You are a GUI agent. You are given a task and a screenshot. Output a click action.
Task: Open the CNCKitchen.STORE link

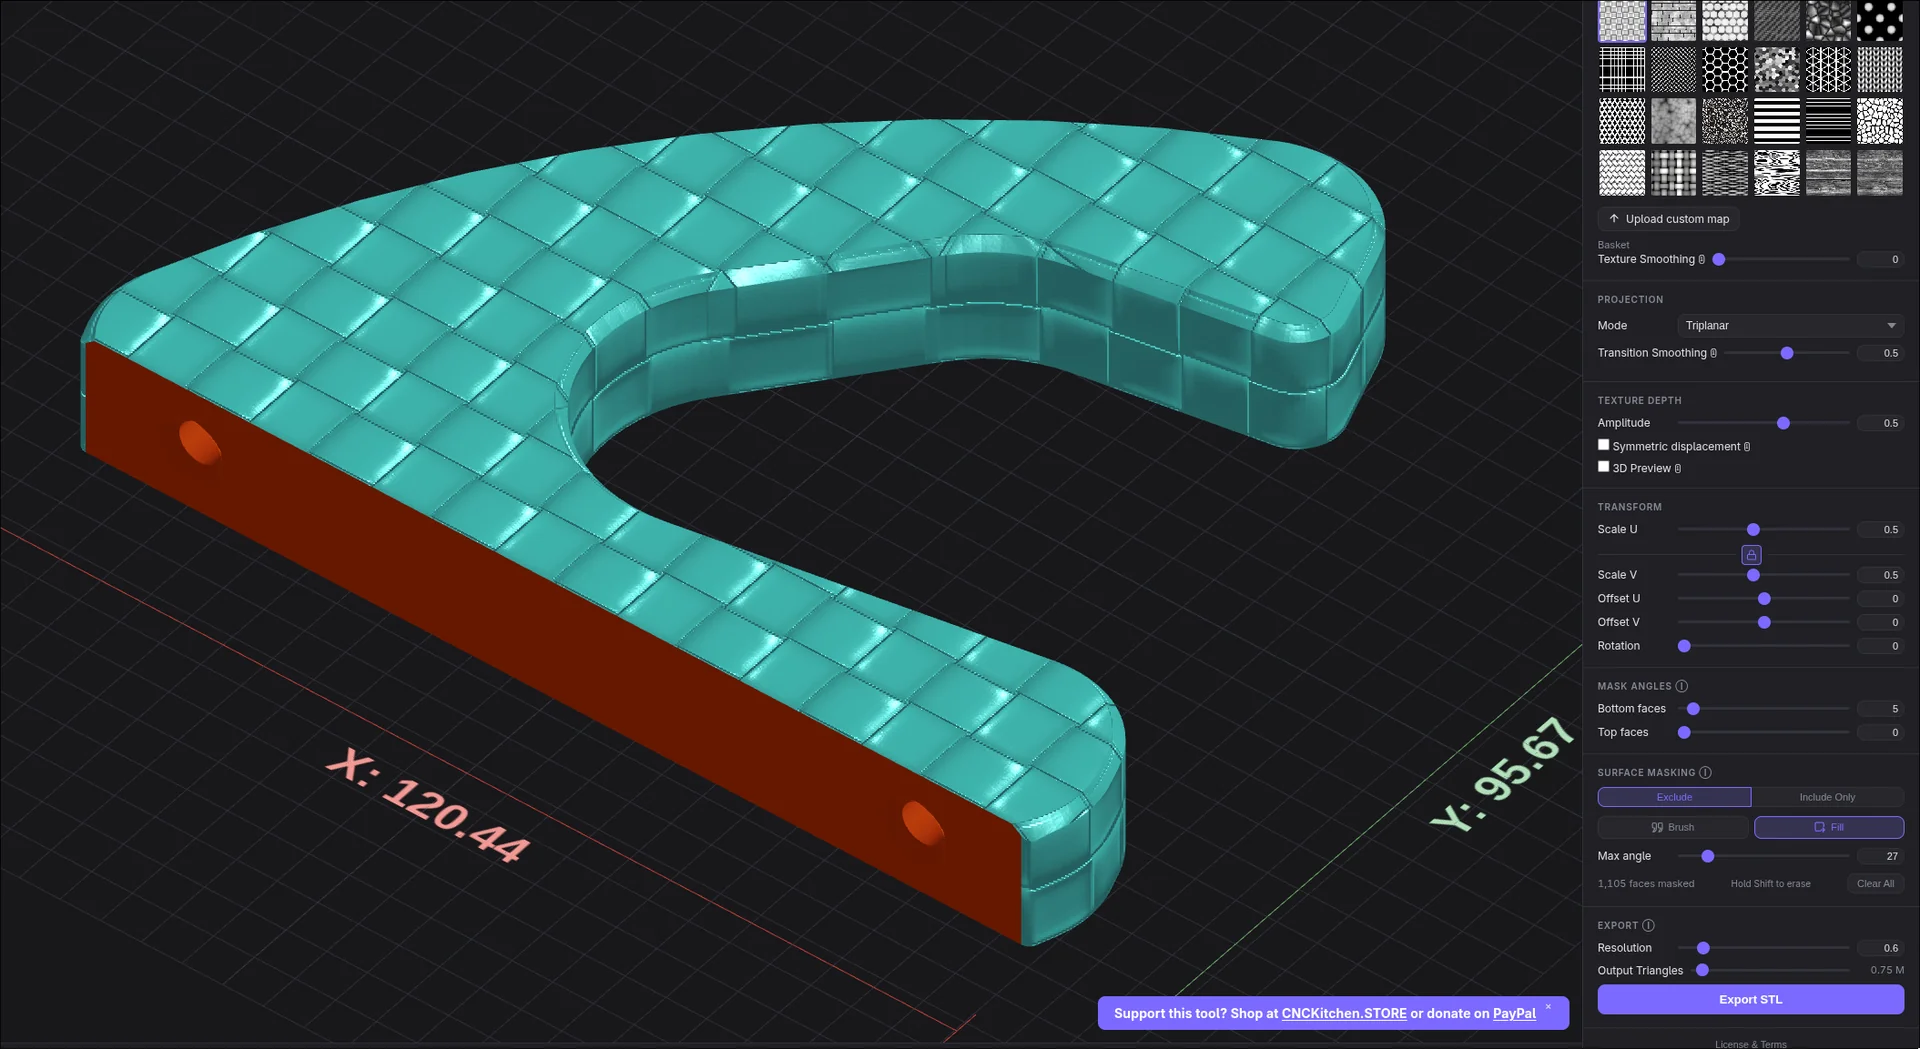(x=1343, y=1014)
